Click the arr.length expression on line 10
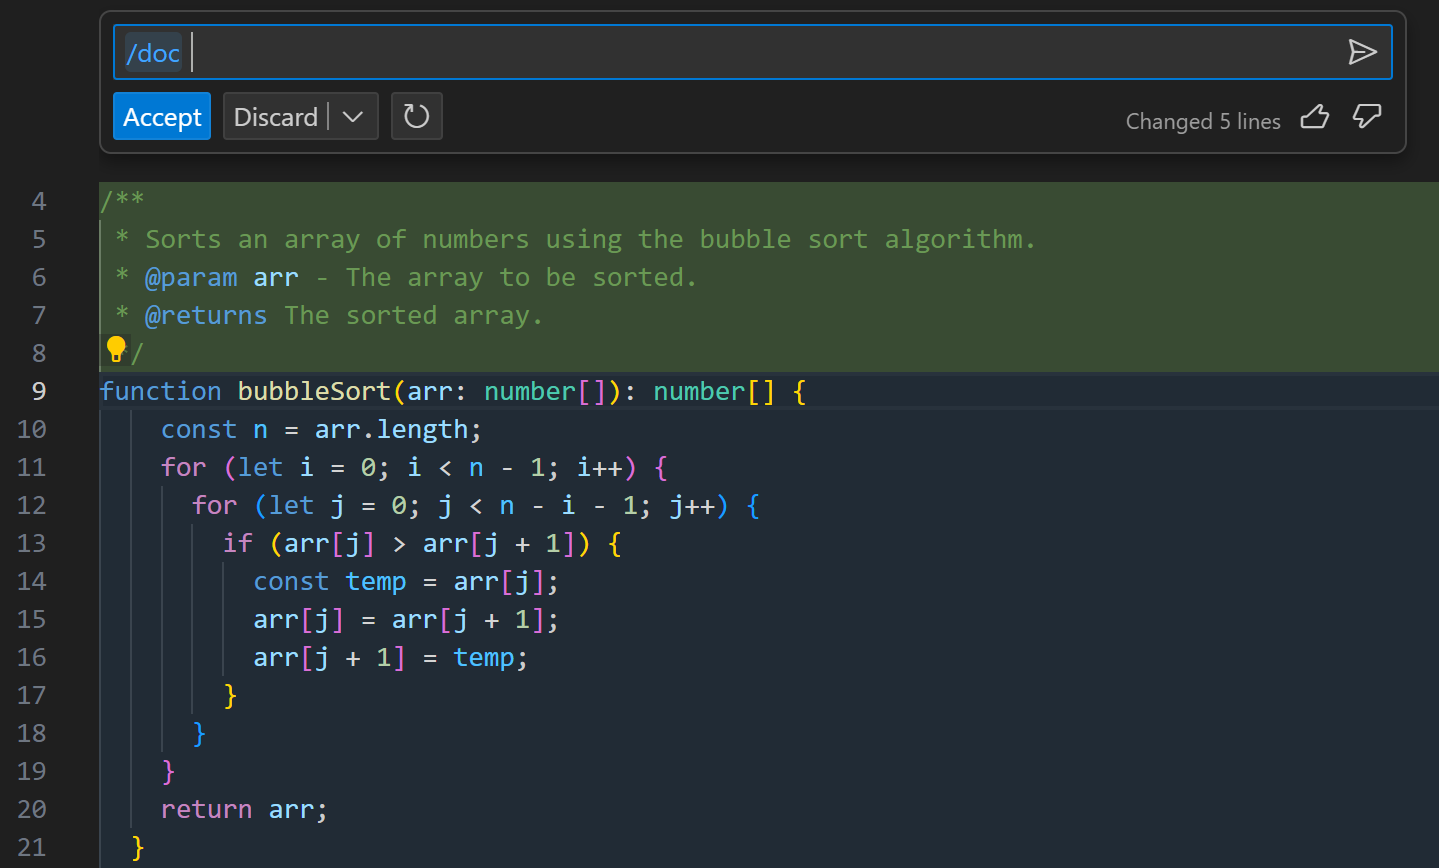Image resolution: width=1439 pixels, height=868 pixels. point(395,428)
